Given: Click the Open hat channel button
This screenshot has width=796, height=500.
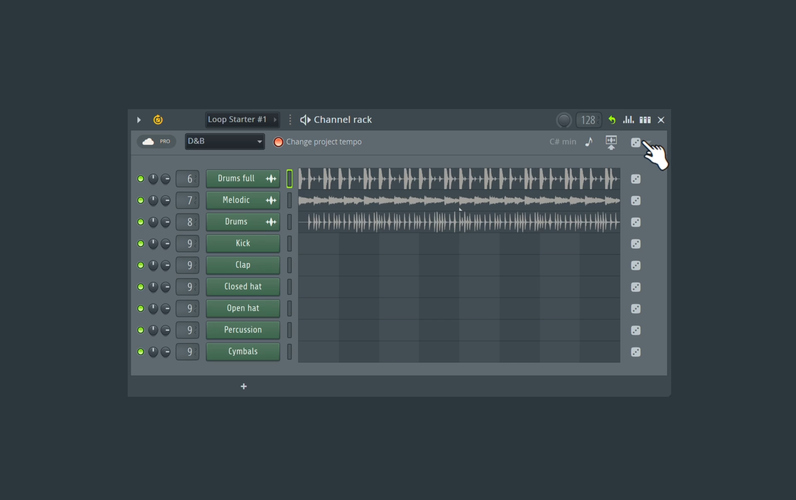Looking at the screenshot, I should click(243, 308).
